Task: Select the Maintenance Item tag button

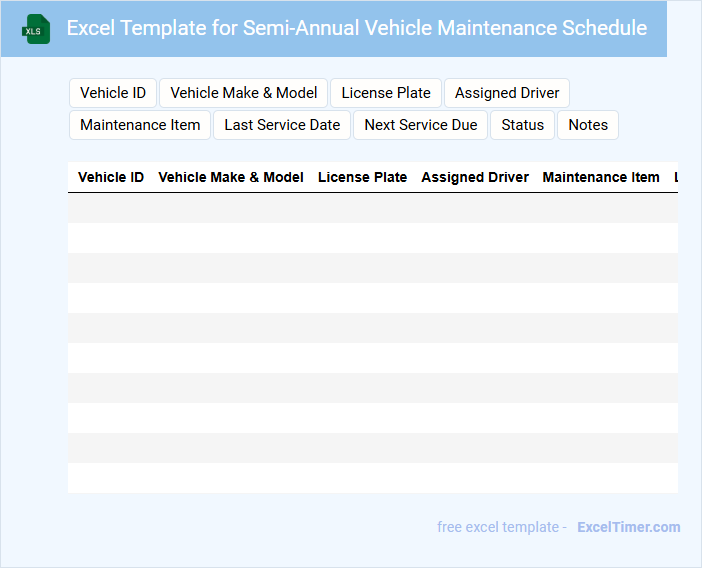Action: click(140, 125)
